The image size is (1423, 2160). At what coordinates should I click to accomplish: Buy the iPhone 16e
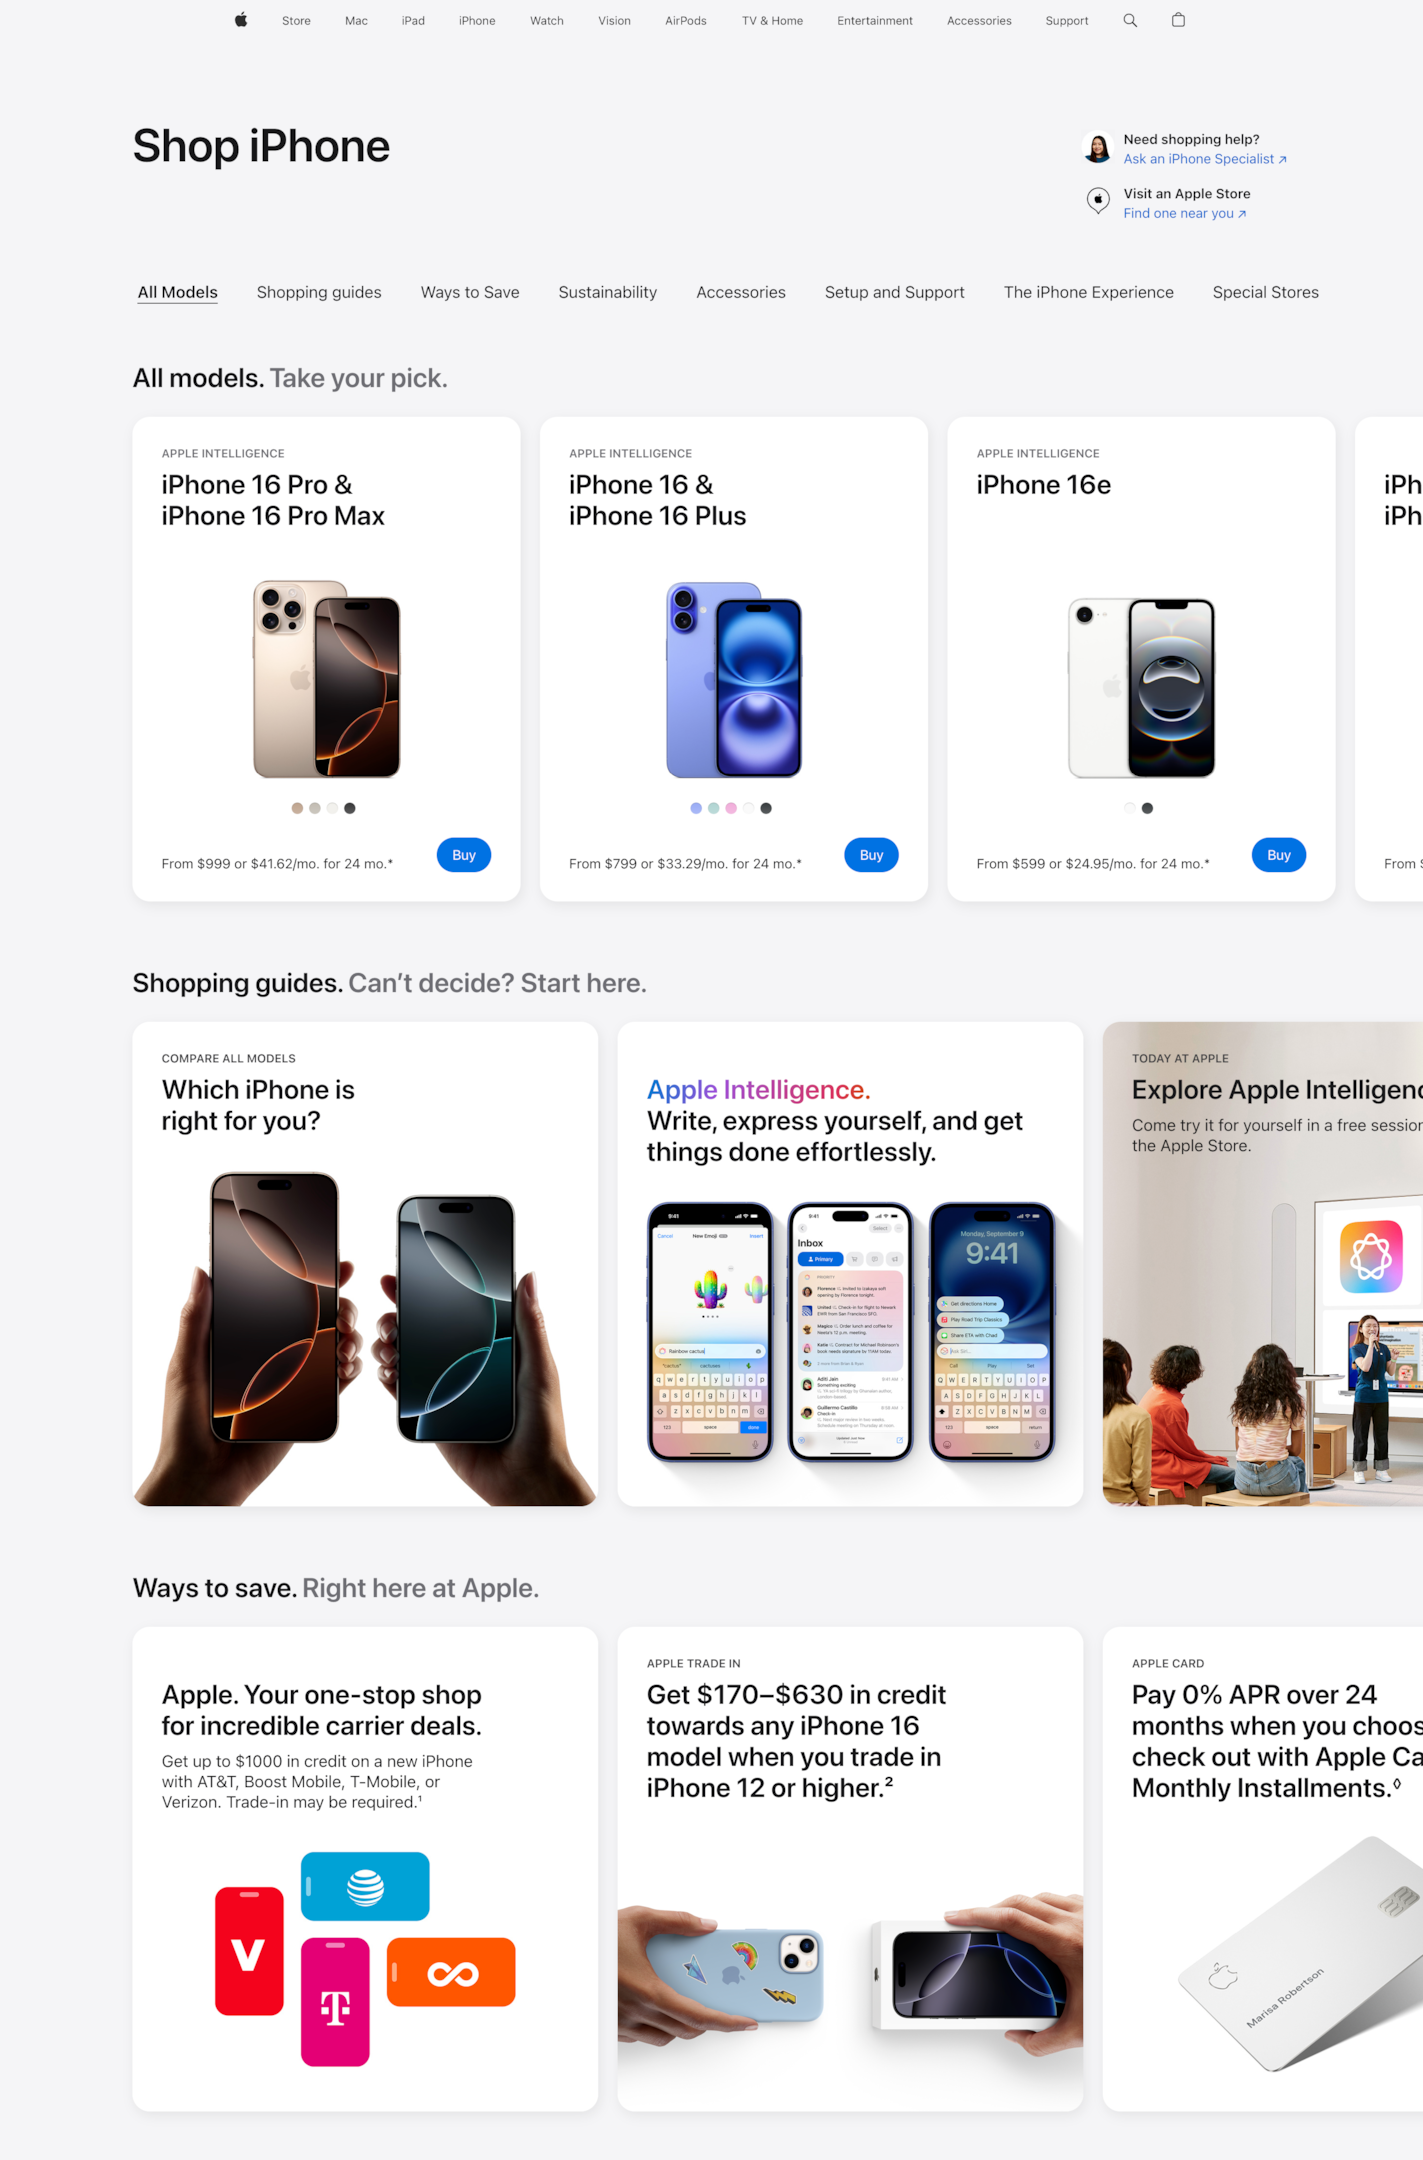point(1279,855)
